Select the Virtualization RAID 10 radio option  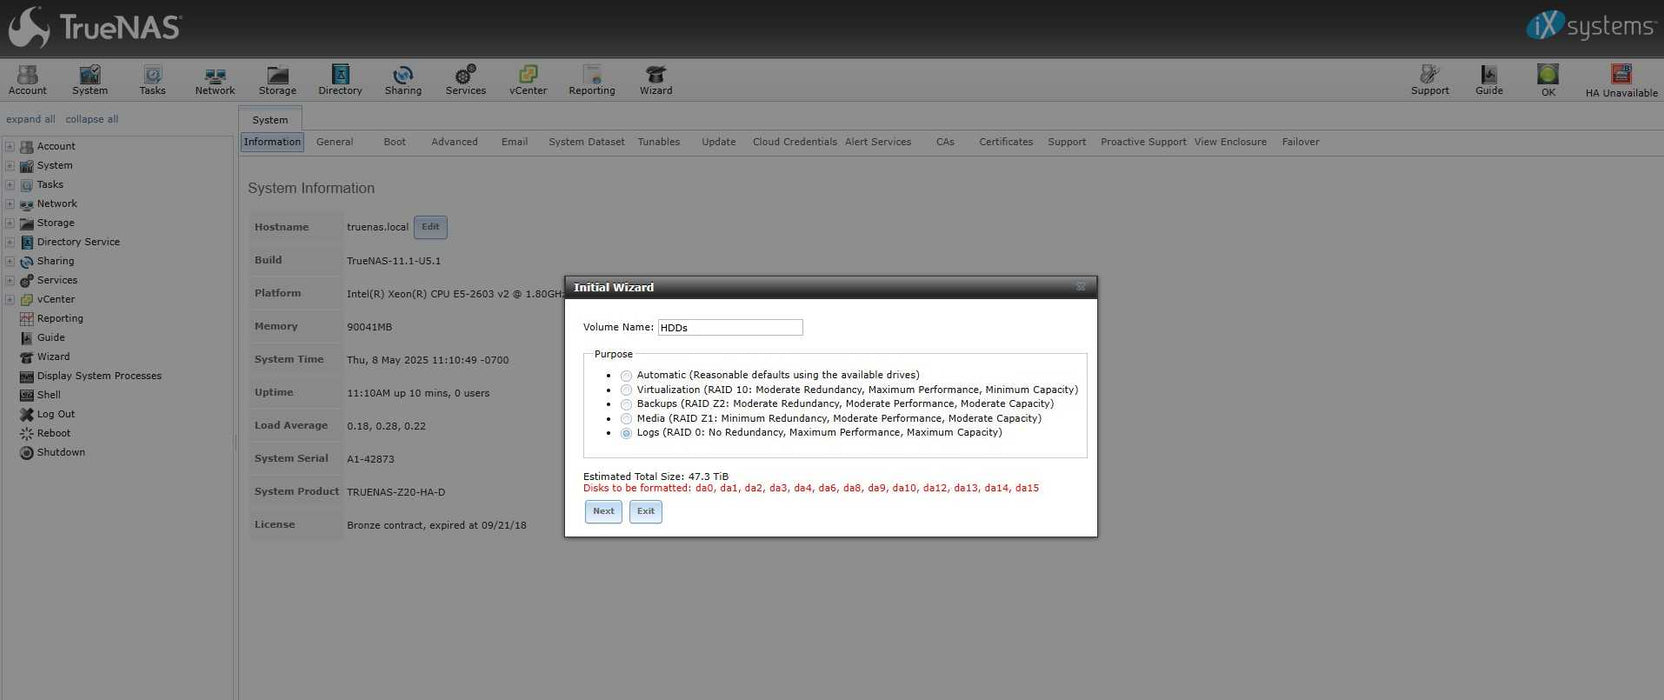point(626,390)
